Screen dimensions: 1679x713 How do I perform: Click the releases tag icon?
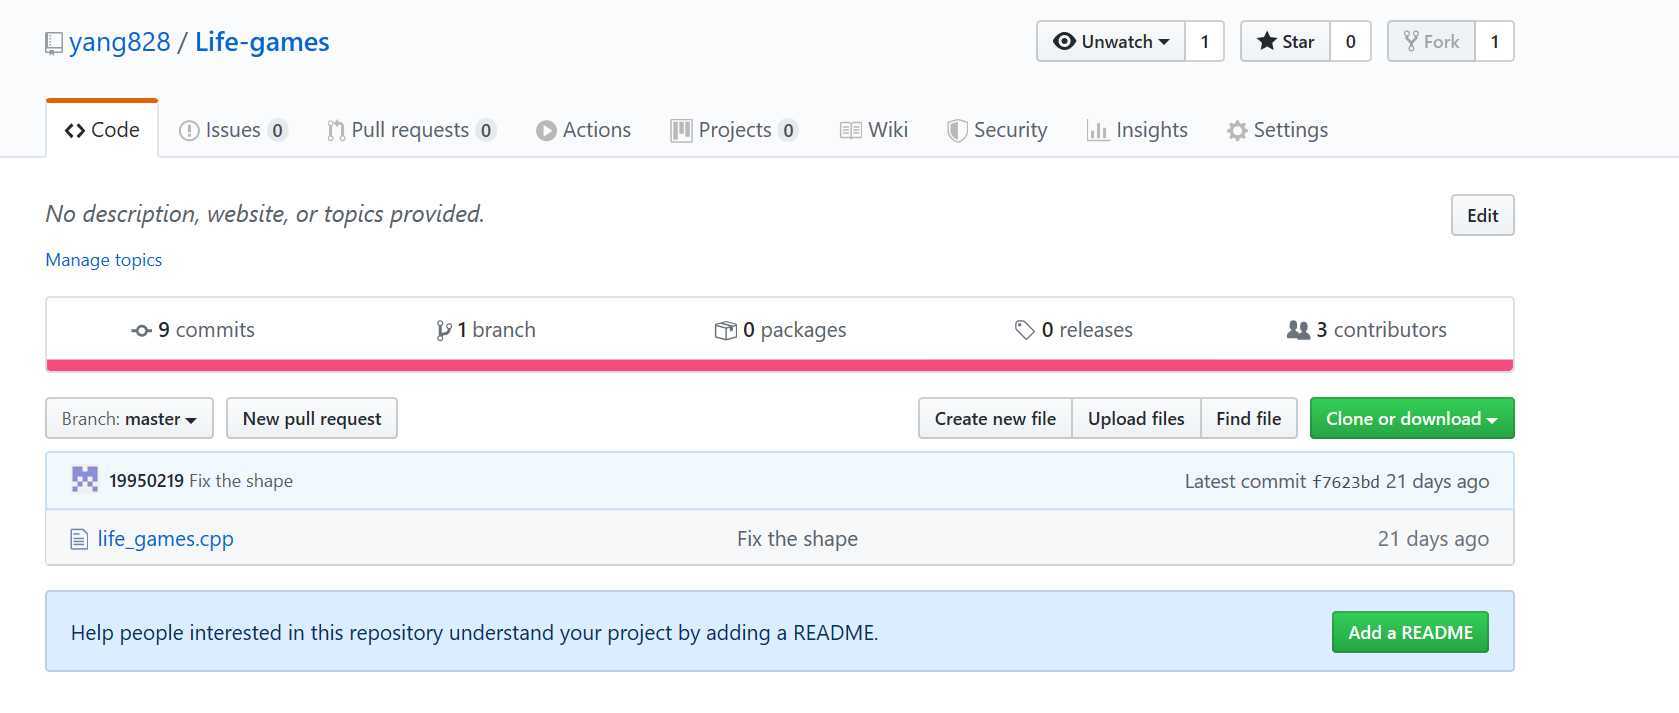[x=1024, y=330]
